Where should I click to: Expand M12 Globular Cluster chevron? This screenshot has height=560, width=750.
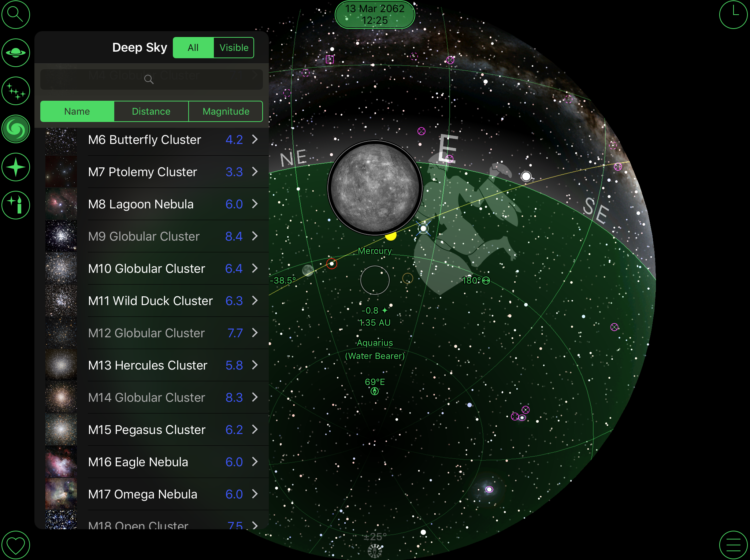[x=255, y=333]
